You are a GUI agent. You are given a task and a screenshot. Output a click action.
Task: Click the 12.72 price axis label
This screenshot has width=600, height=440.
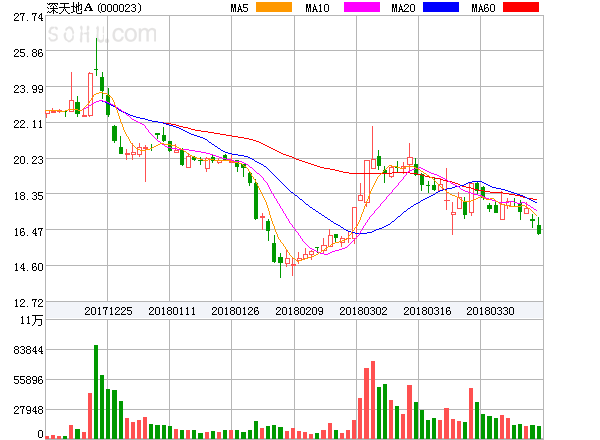point(28,303)
